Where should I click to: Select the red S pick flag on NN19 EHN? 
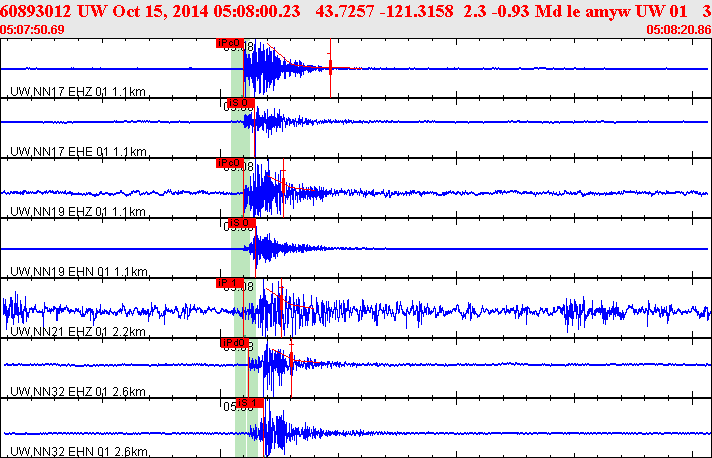click(x=241, y=223)
